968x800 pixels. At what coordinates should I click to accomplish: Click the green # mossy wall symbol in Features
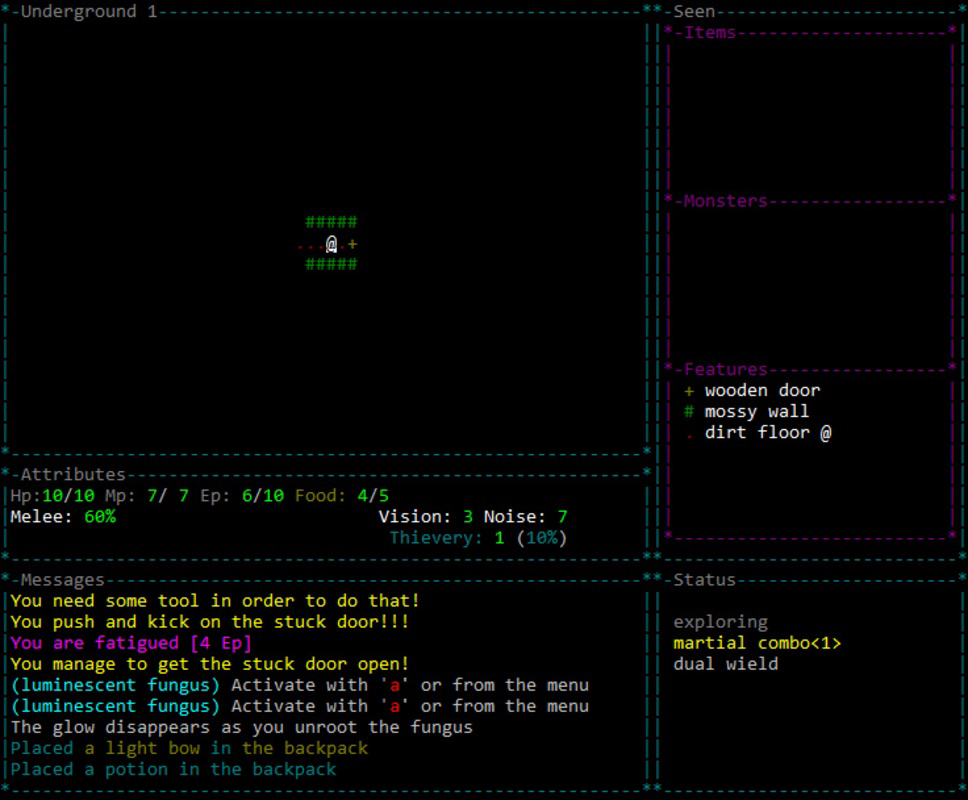[689, 412]
